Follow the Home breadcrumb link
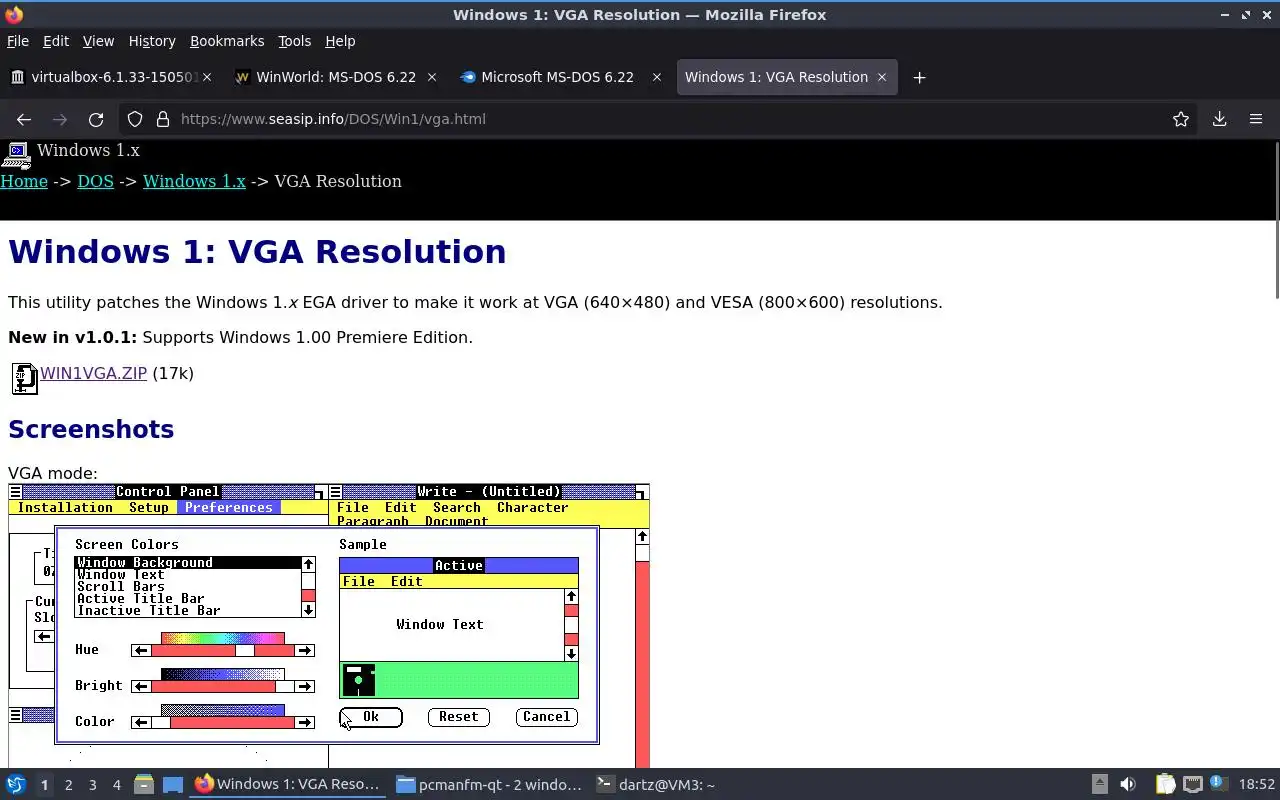 pyautogui.click(x=24, y=181)
